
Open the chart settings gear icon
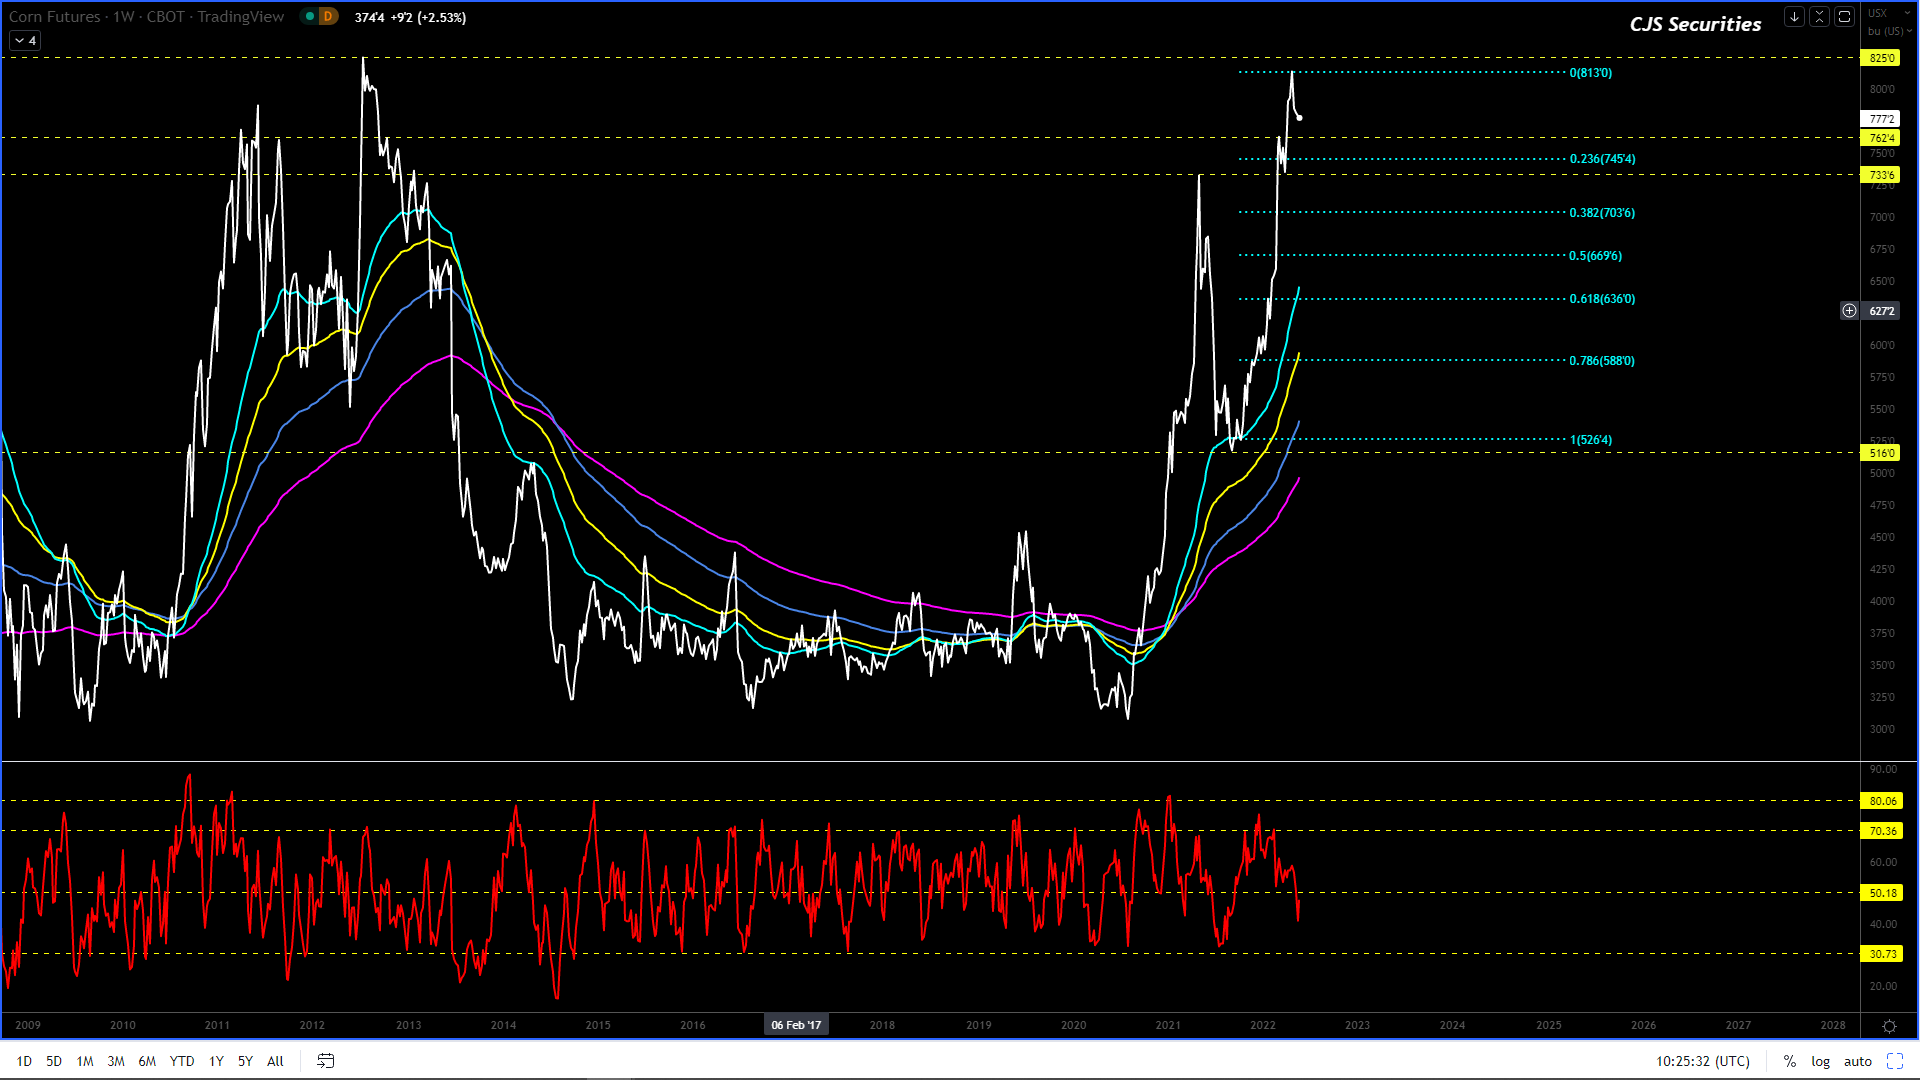1889,1026
